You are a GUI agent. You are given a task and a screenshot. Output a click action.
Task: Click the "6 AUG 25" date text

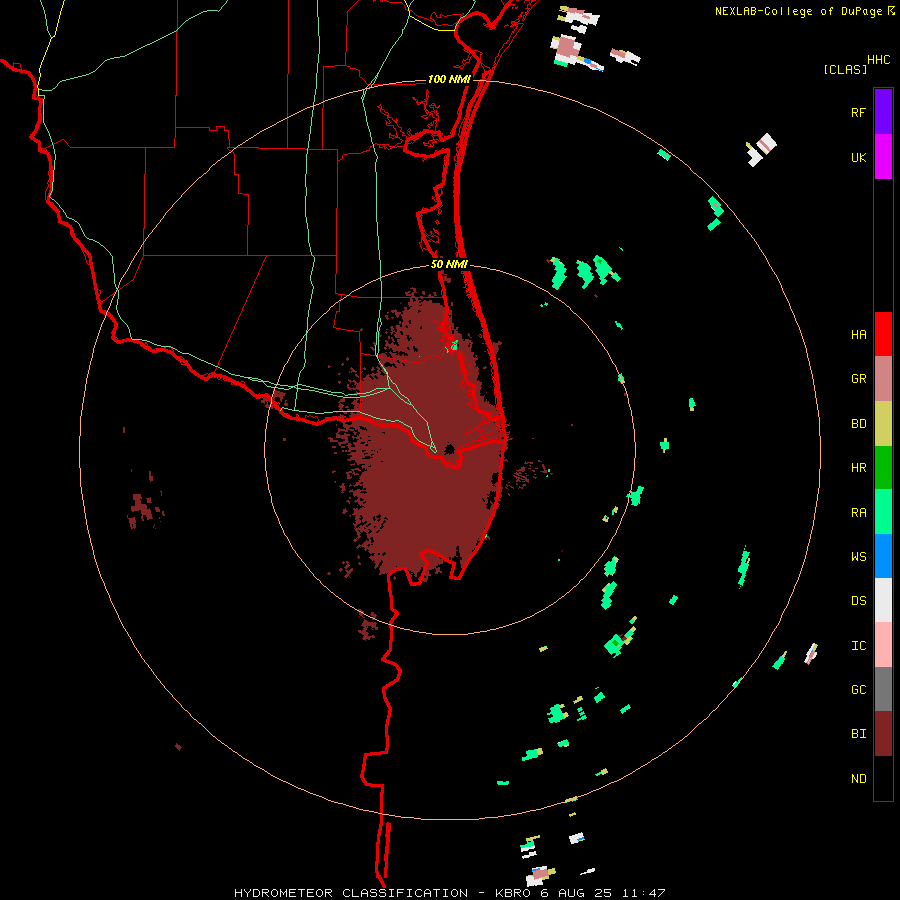click(x=576, y=893)
